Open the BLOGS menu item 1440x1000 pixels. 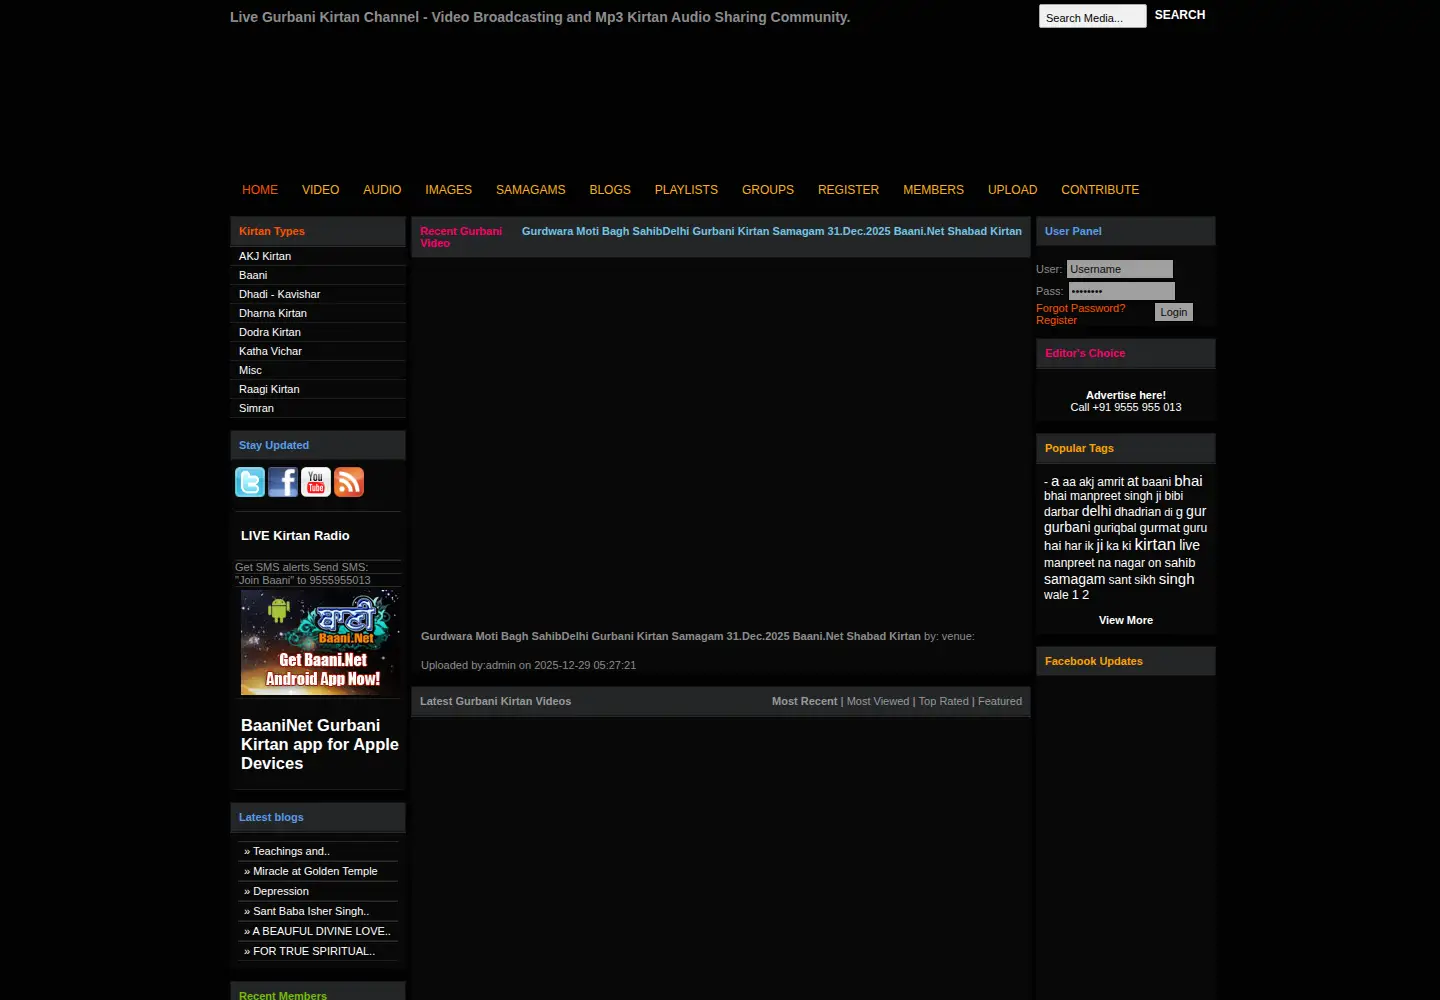pos(610,190)
